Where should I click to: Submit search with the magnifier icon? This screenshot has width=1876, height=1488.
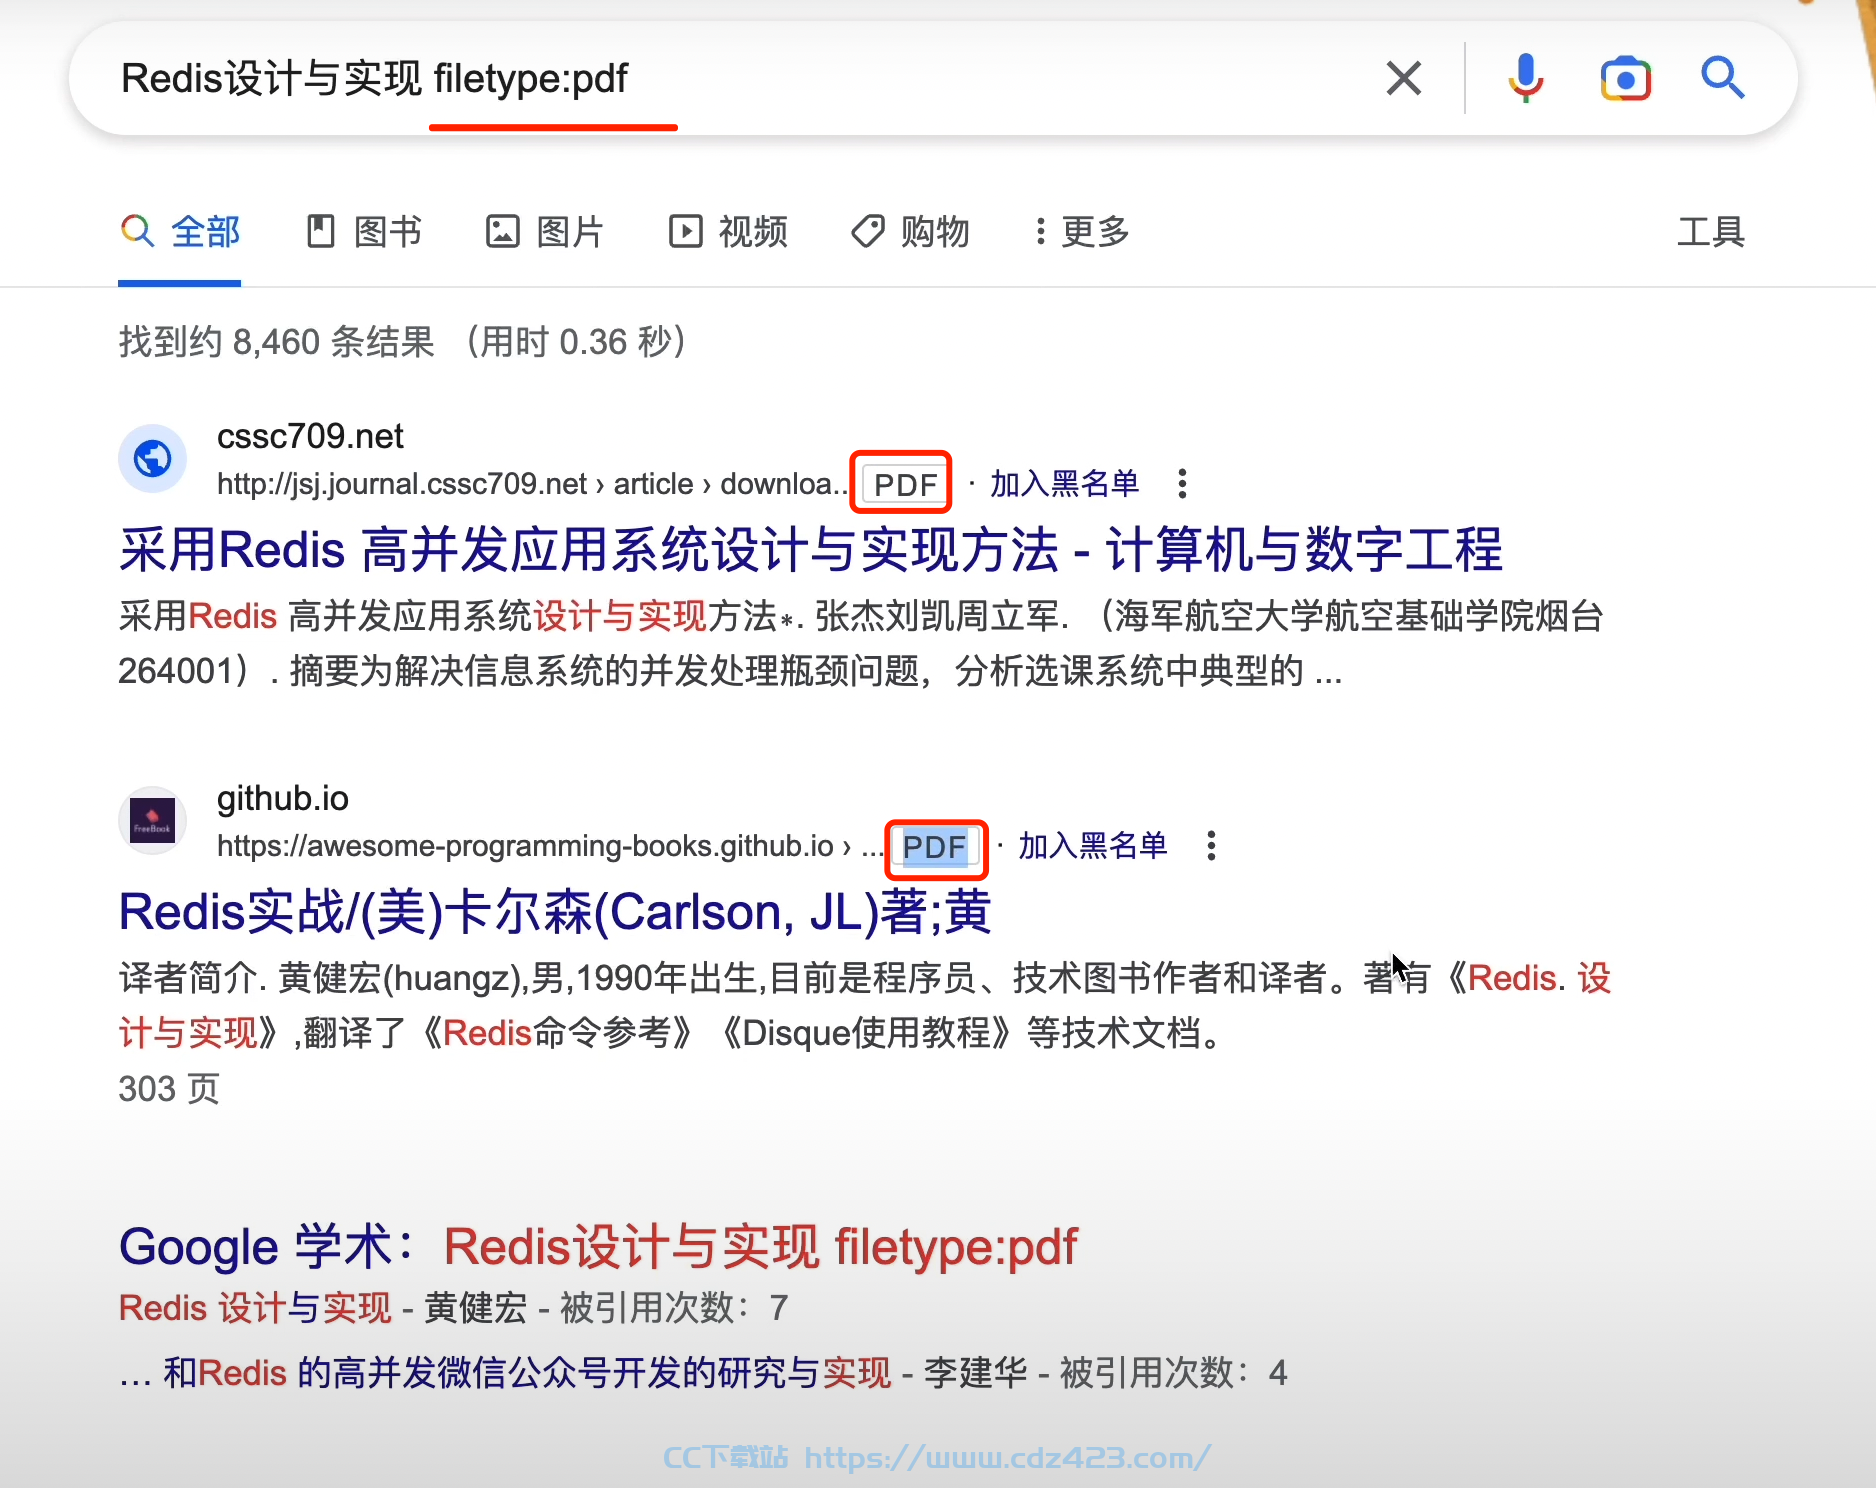(x=1723, y=78)
